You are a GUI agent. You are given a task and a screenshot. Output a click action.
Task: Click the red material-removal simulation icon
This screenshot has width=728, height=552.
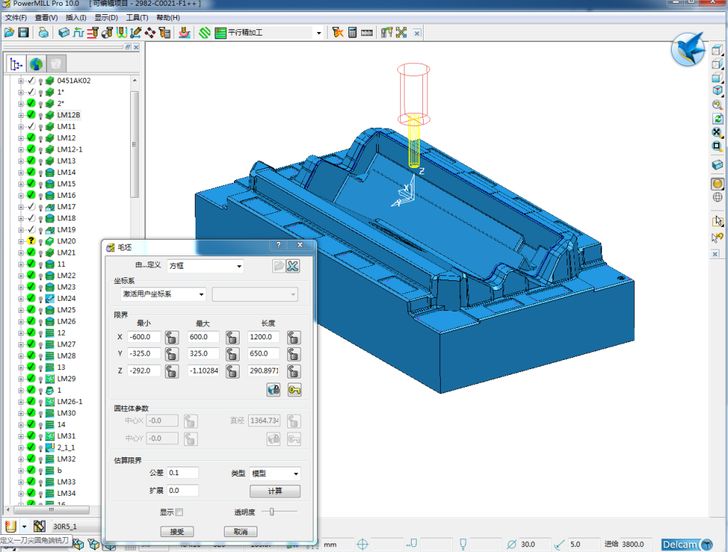click(185, 32)
